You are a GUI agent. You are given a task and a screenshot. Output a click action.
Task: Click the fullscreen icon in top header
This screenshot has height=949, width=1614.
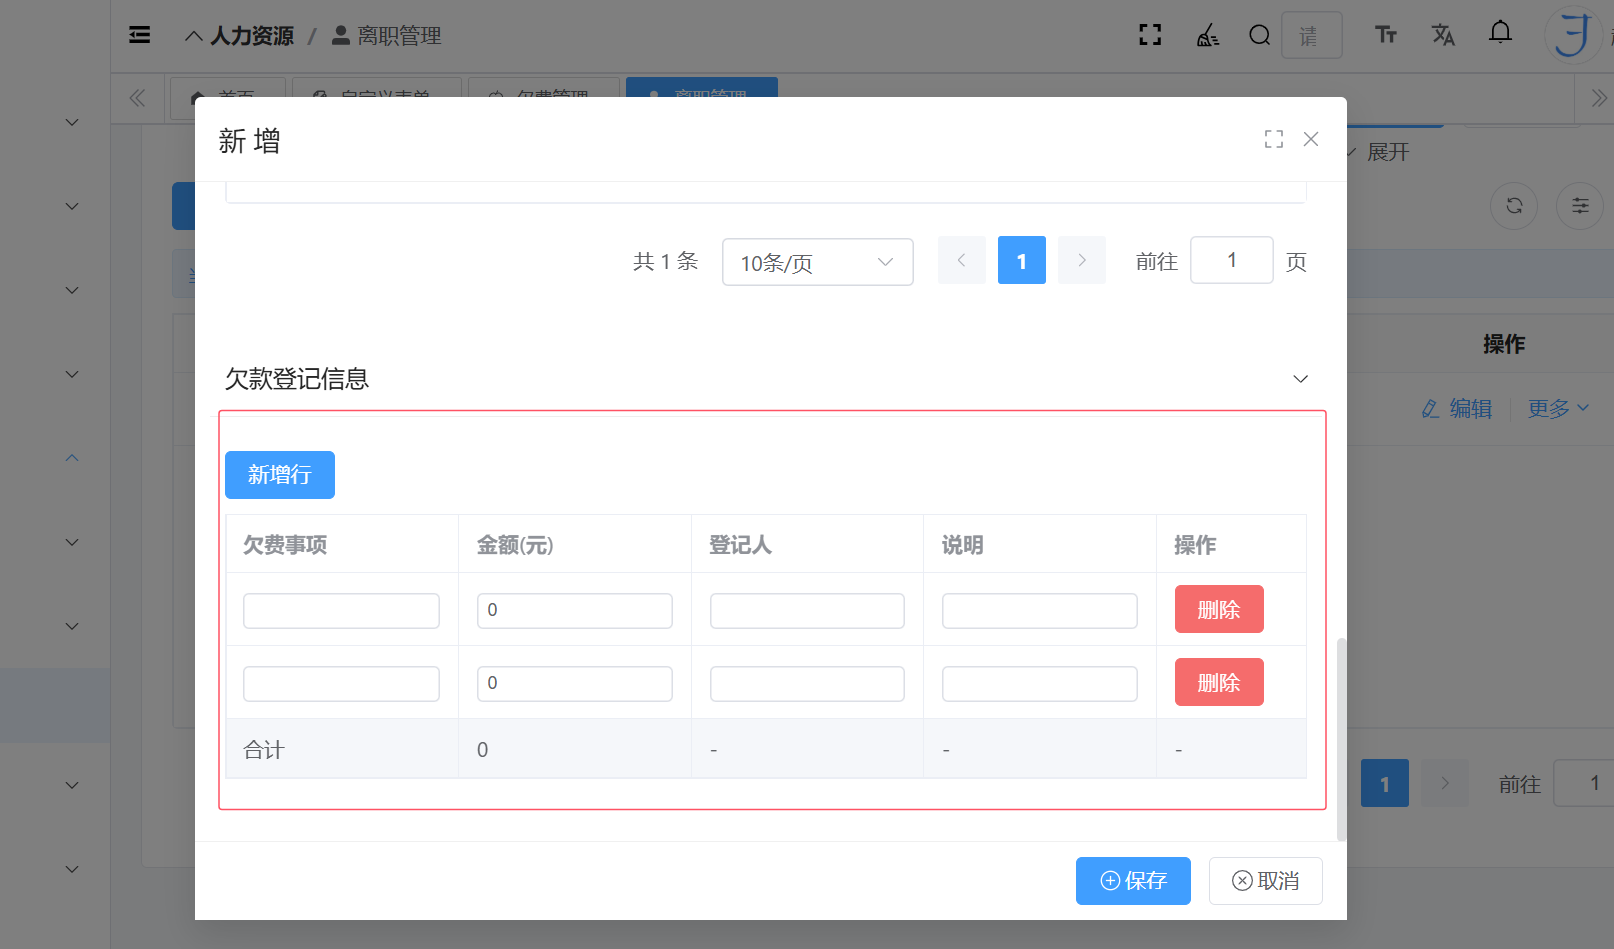click(1150, 35)
